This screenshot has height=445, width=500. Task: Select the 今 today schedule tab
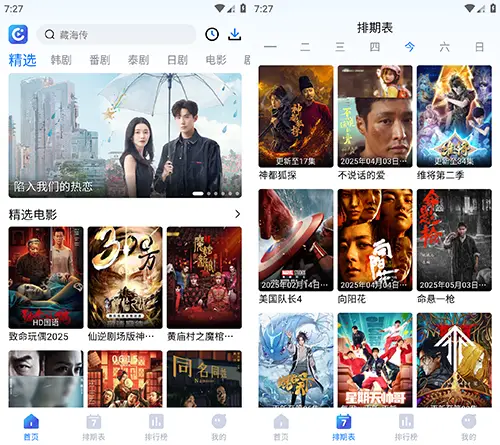(x=410, y=47)
